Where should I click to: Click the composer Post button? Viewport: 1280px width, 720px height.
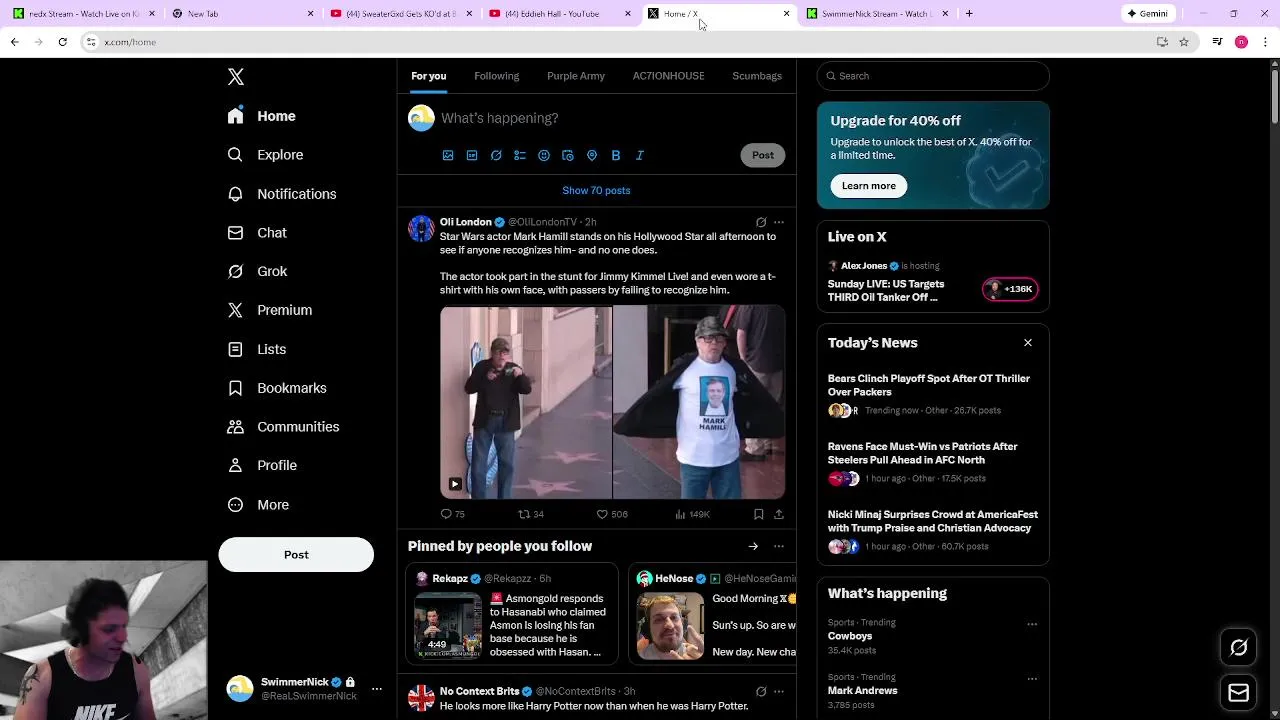click(763, 155)
